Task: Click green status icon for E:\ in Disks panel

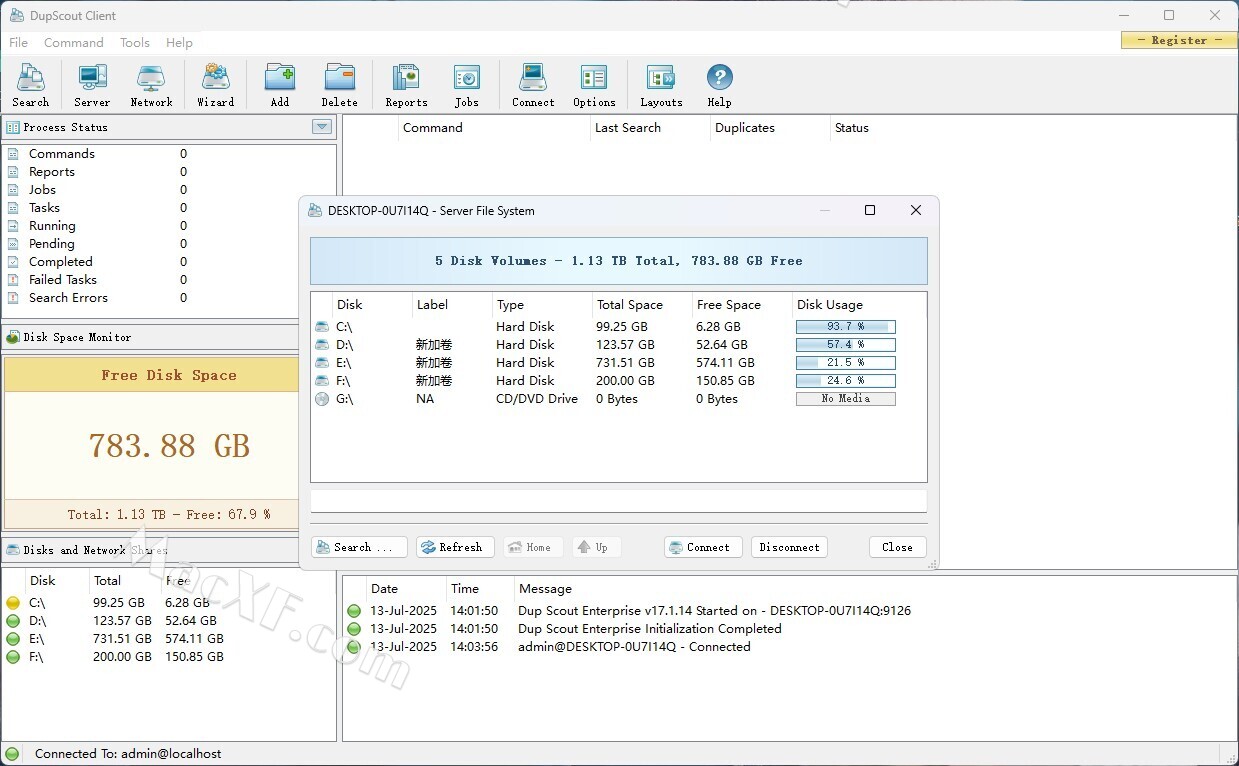Action: [x=13, y=639]
